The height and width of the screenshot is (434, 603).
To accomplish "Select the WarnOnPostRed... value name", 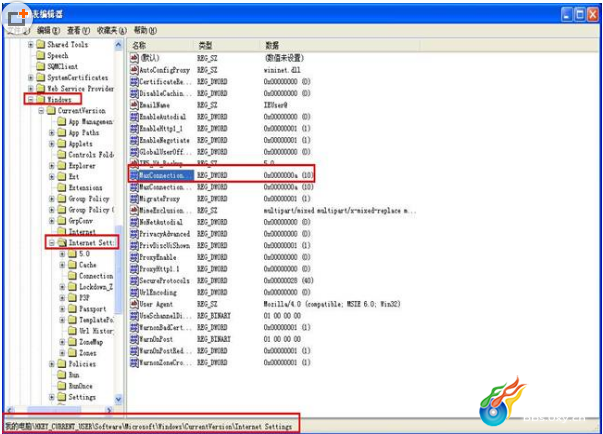I will [x=165, y=351].
